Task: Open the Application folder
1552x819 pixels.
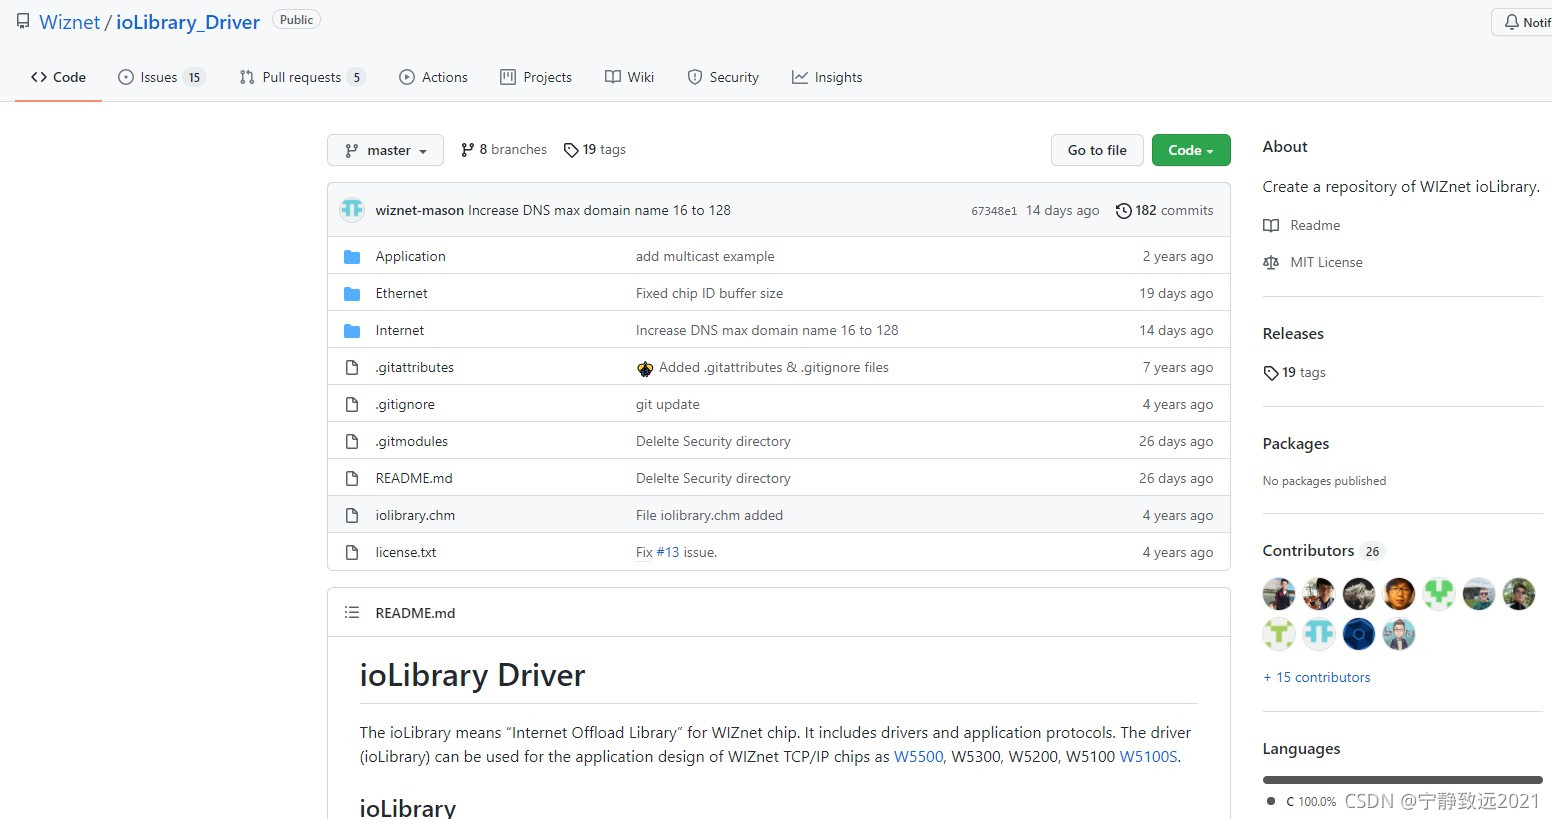Action: (410, 256)
